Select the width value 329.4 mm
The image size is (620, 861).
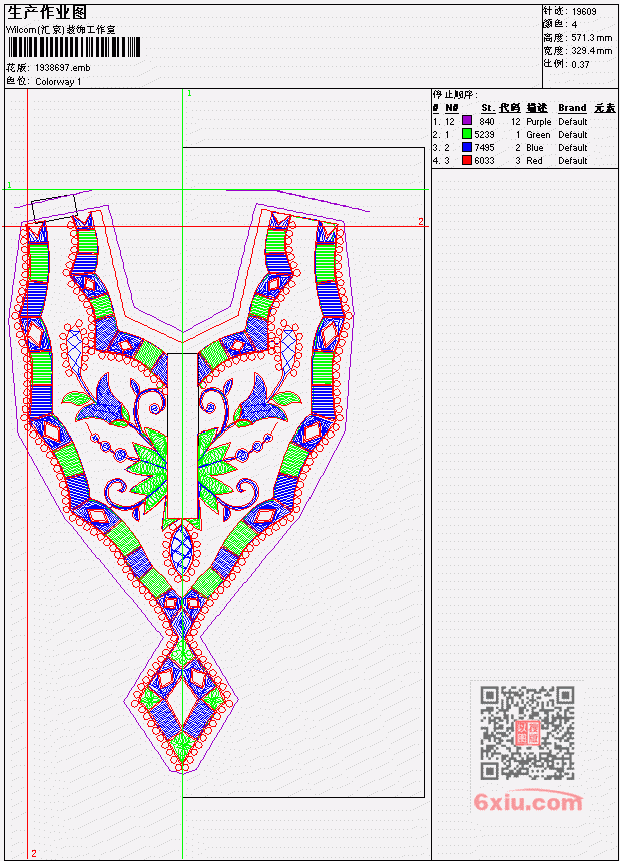(x=591, y=51)
